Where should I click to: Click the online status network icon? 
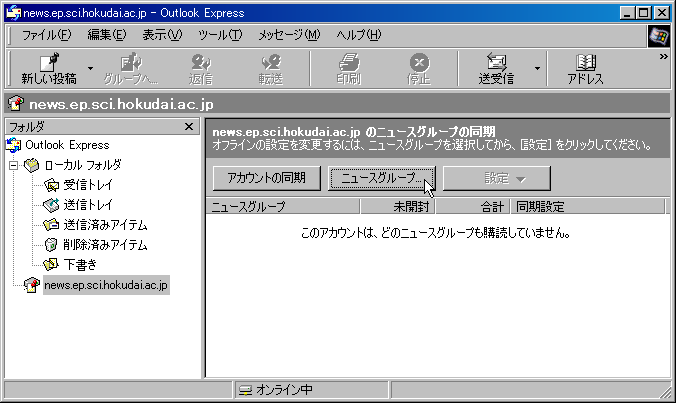pos(245,390)
